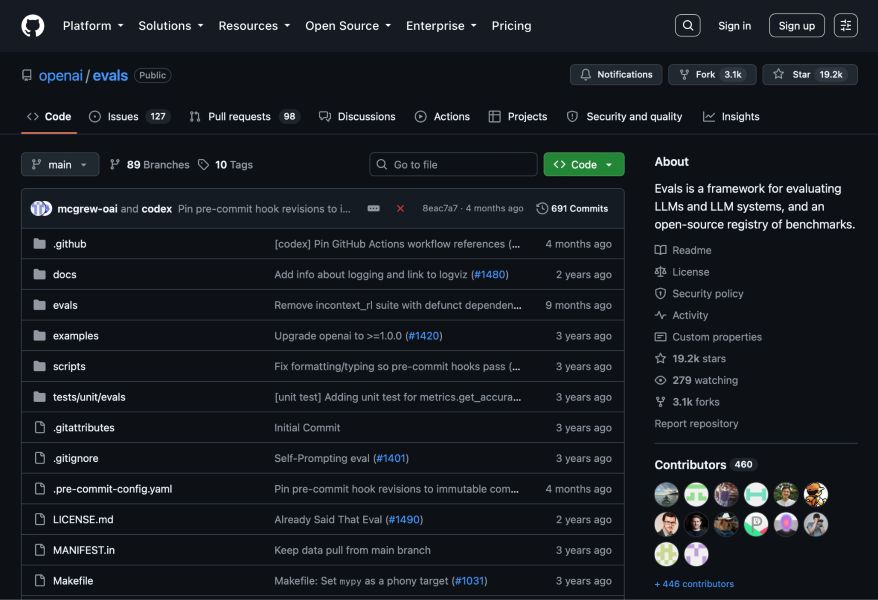Star the openai/evals repository

810,74
